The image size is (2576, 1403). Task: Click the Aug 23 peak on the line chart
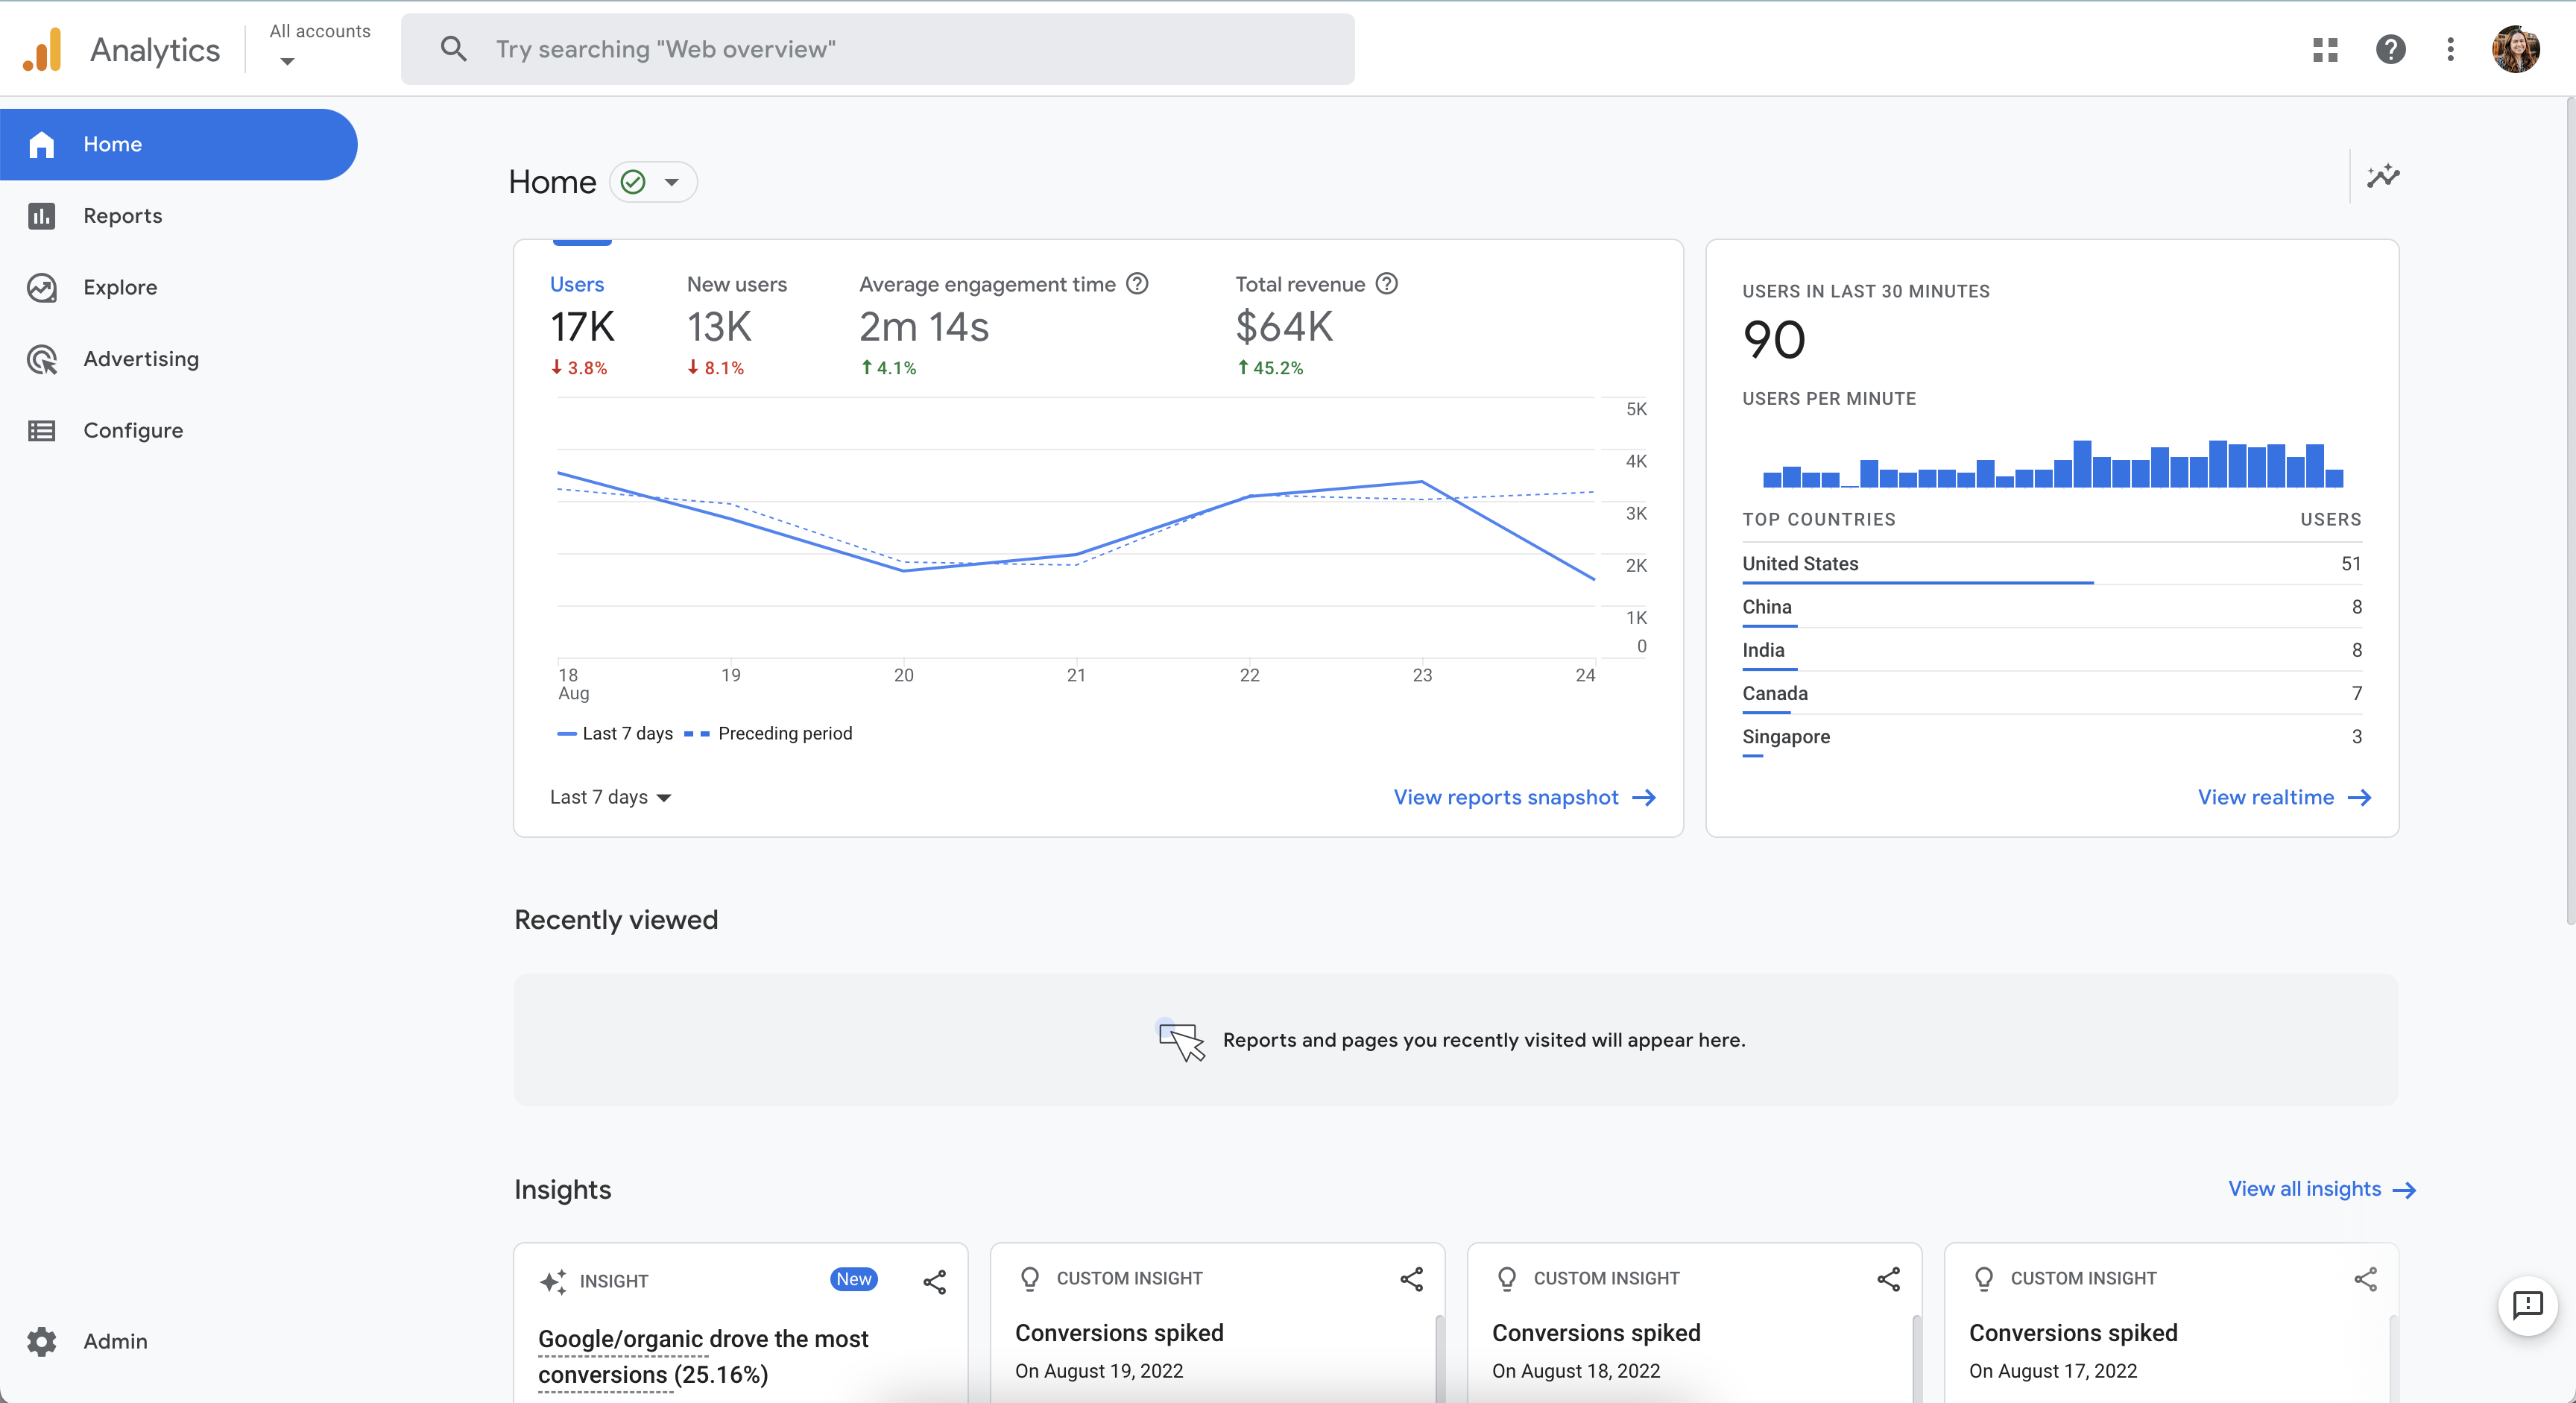pyautogui.click(x=1421, y=482)
